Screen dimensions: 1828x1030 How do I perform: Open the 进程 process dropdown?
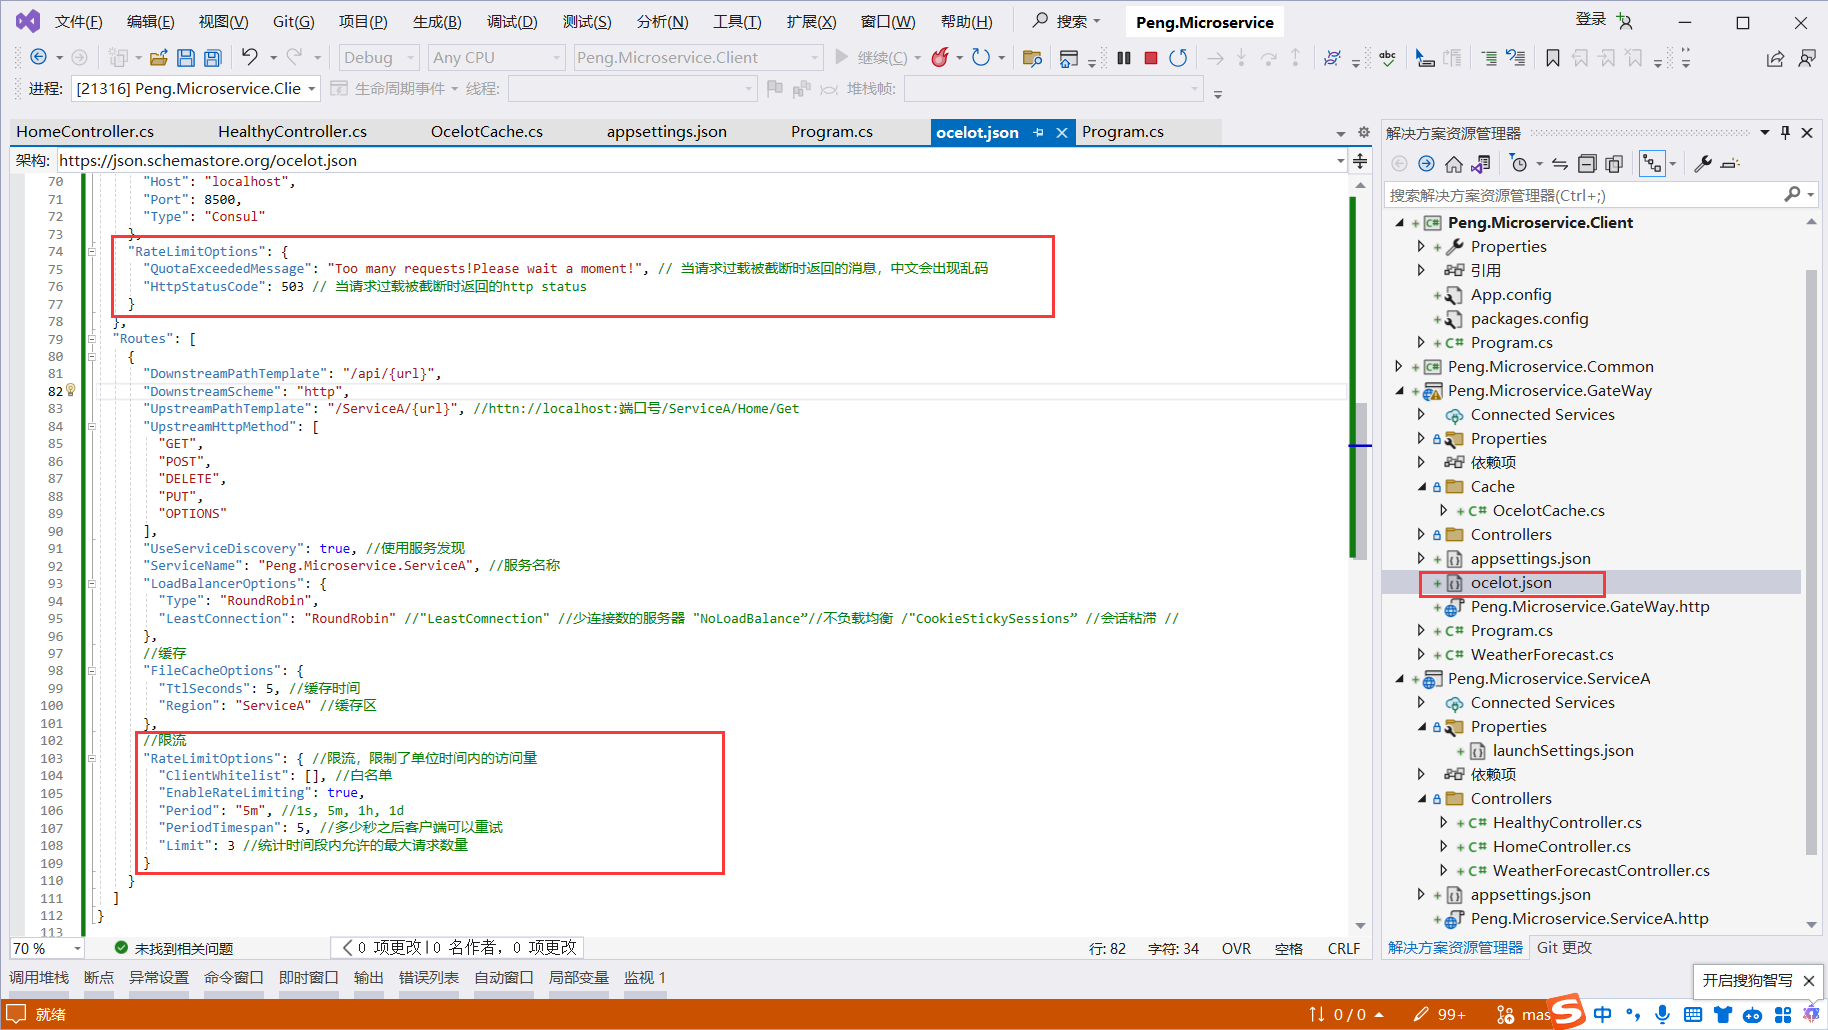pos(197,89)
